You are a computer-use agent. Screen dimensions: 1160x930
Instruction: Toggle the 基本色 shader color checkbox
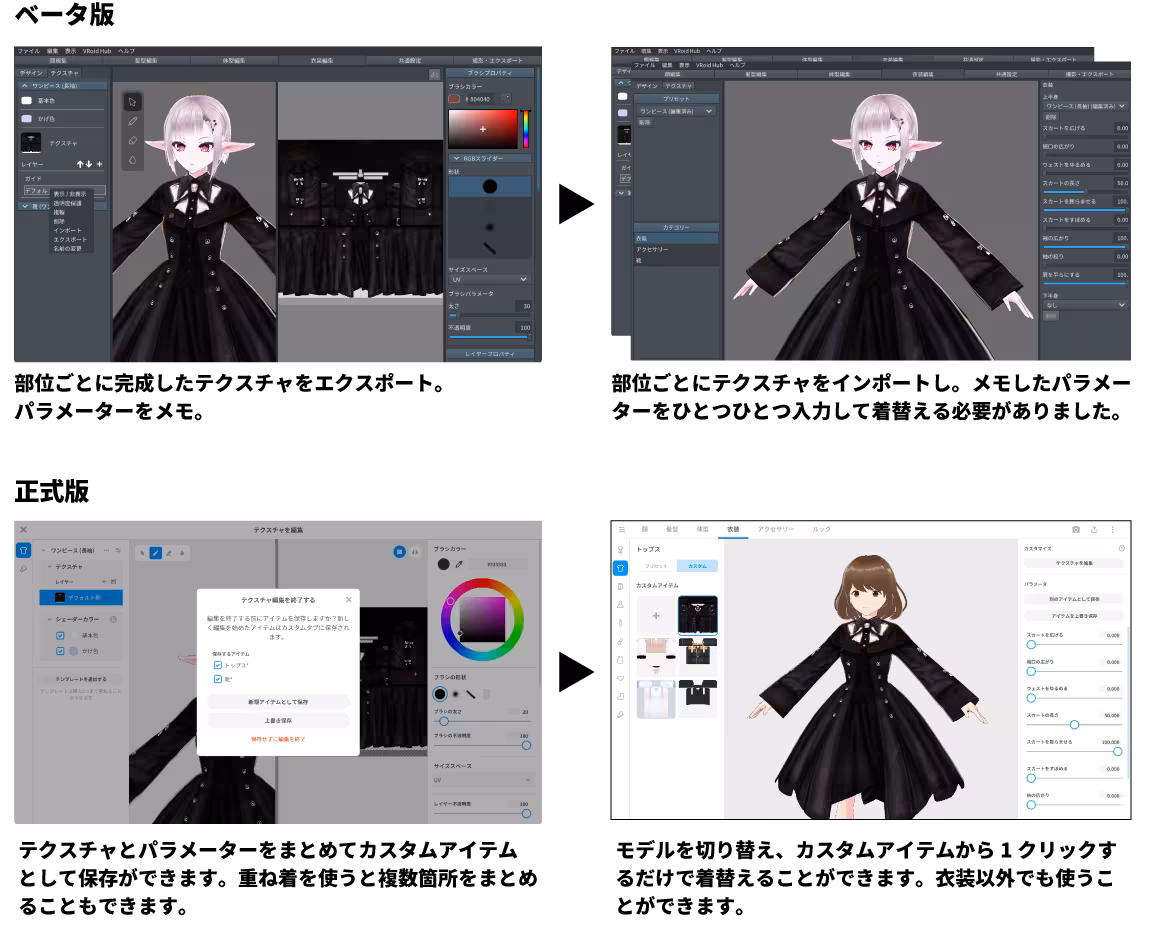coord(60,636)
